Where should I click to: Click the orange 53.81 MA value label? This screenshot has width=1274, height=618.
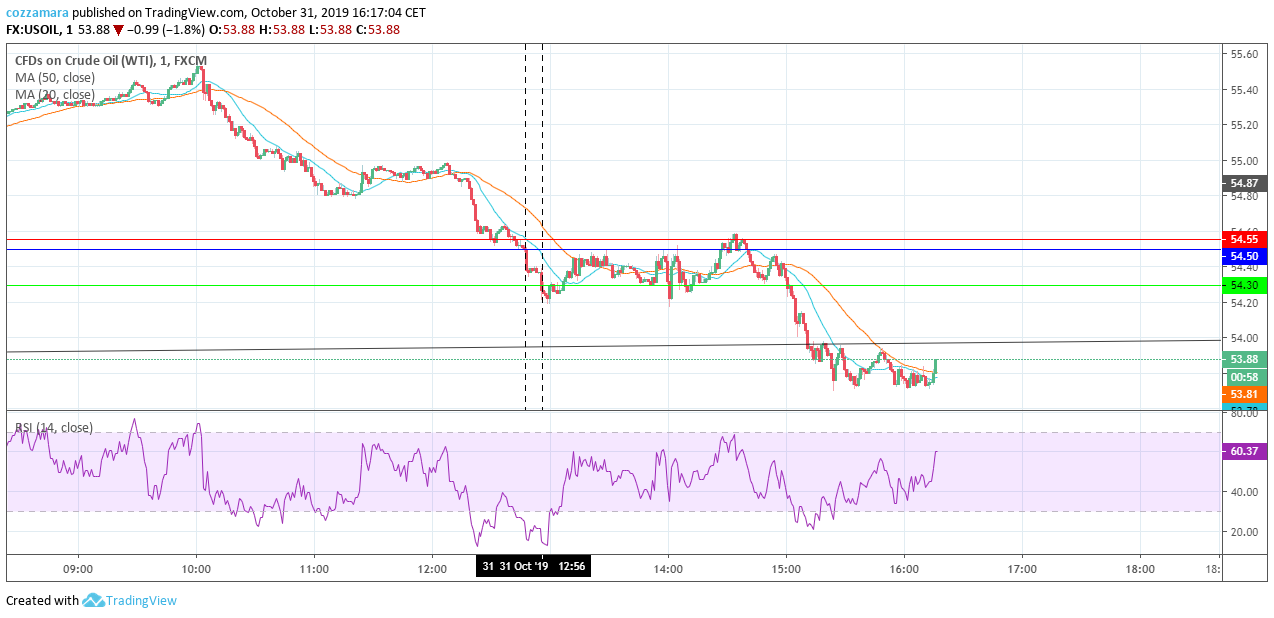point(1245,395)
